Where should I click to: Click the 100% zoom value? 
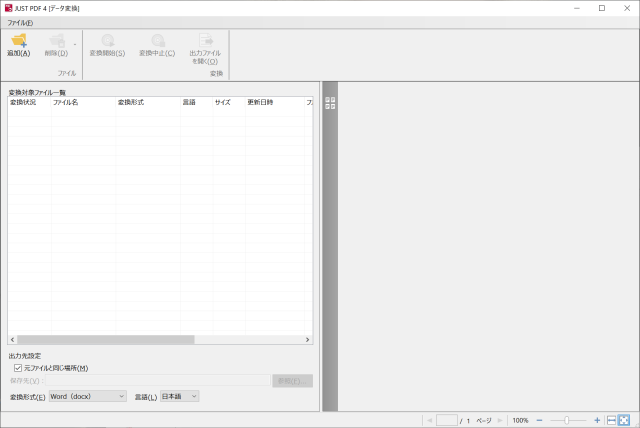(520, 420)
